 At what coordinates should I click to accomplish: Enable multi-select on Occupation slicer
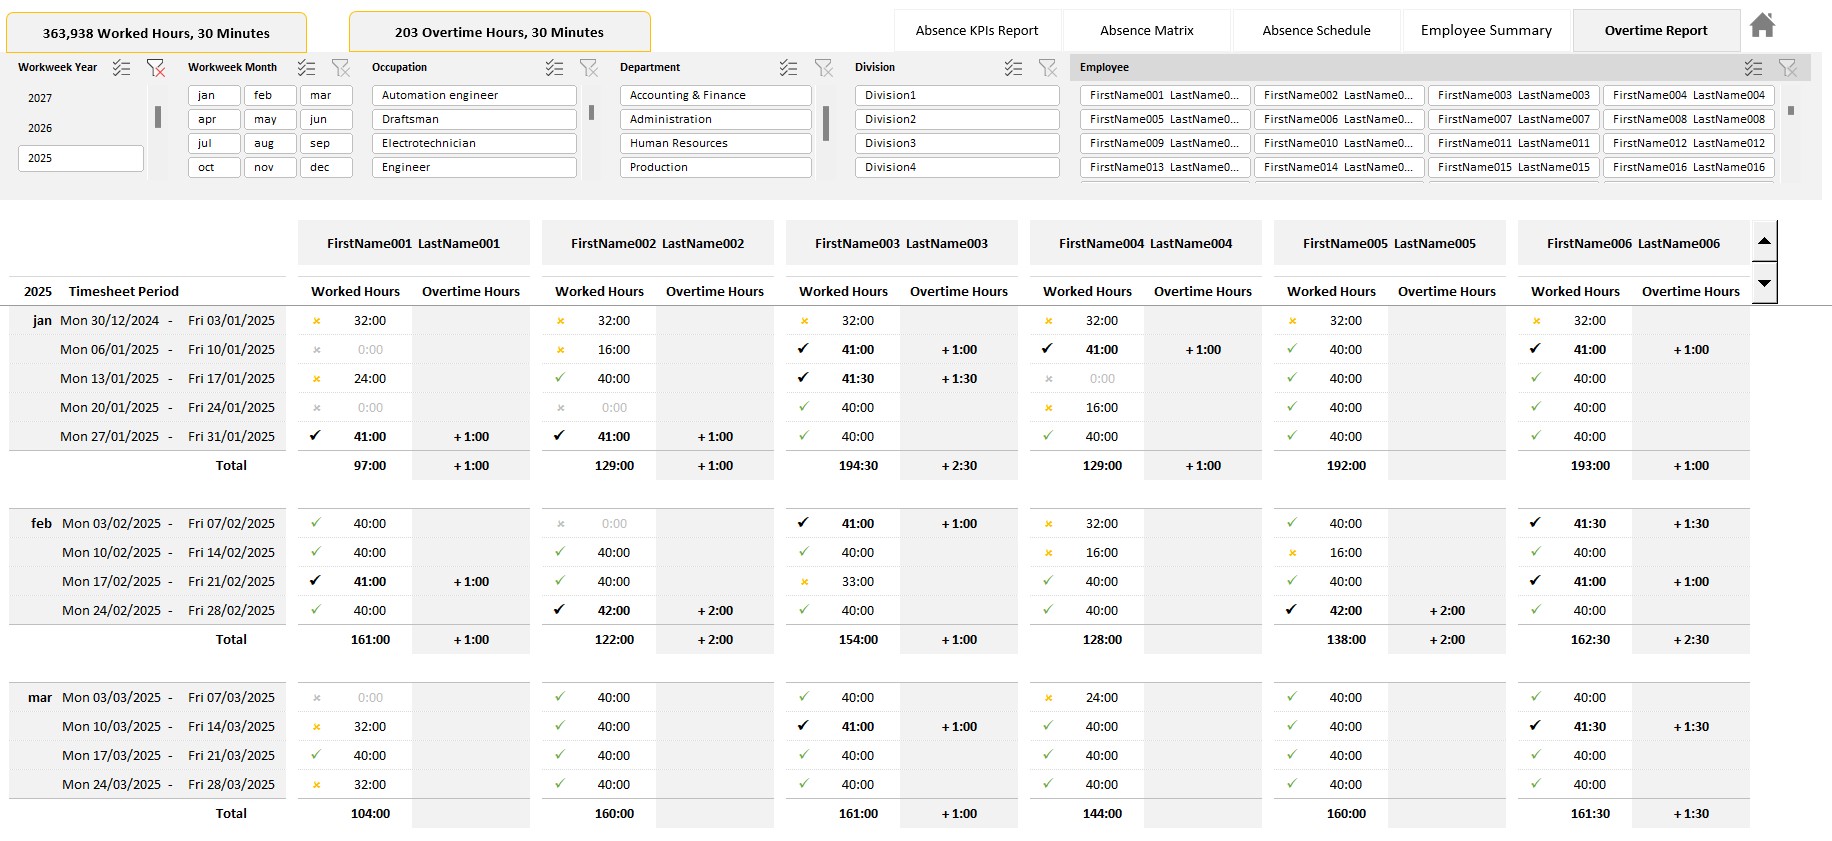tap(554, 68)
